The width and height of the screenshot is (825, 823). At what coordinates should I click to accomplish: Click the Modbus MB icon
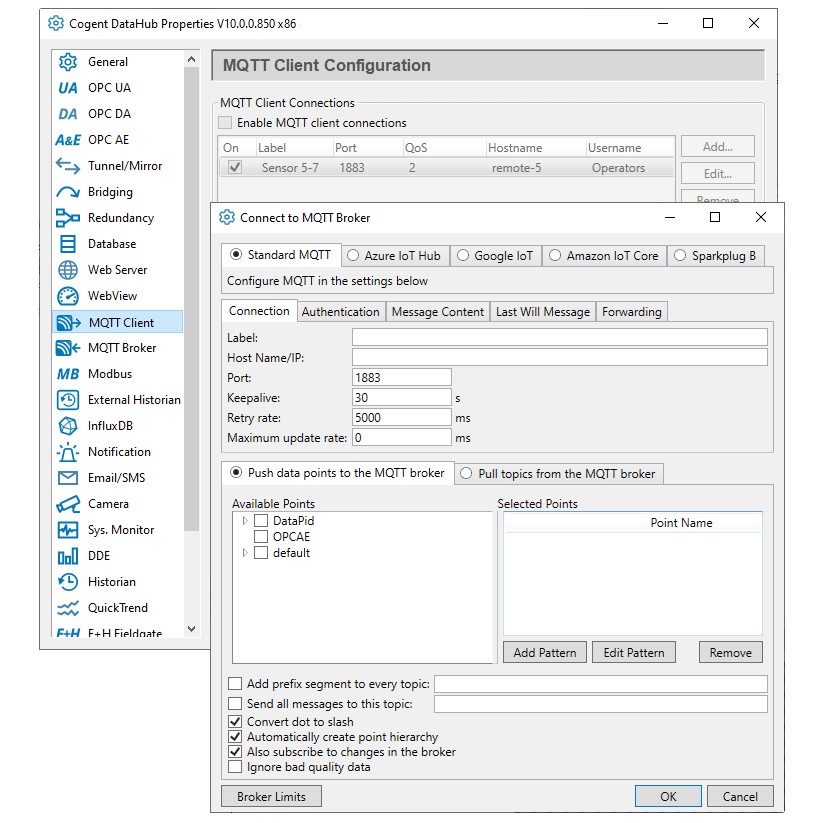[x=68, y=374]
